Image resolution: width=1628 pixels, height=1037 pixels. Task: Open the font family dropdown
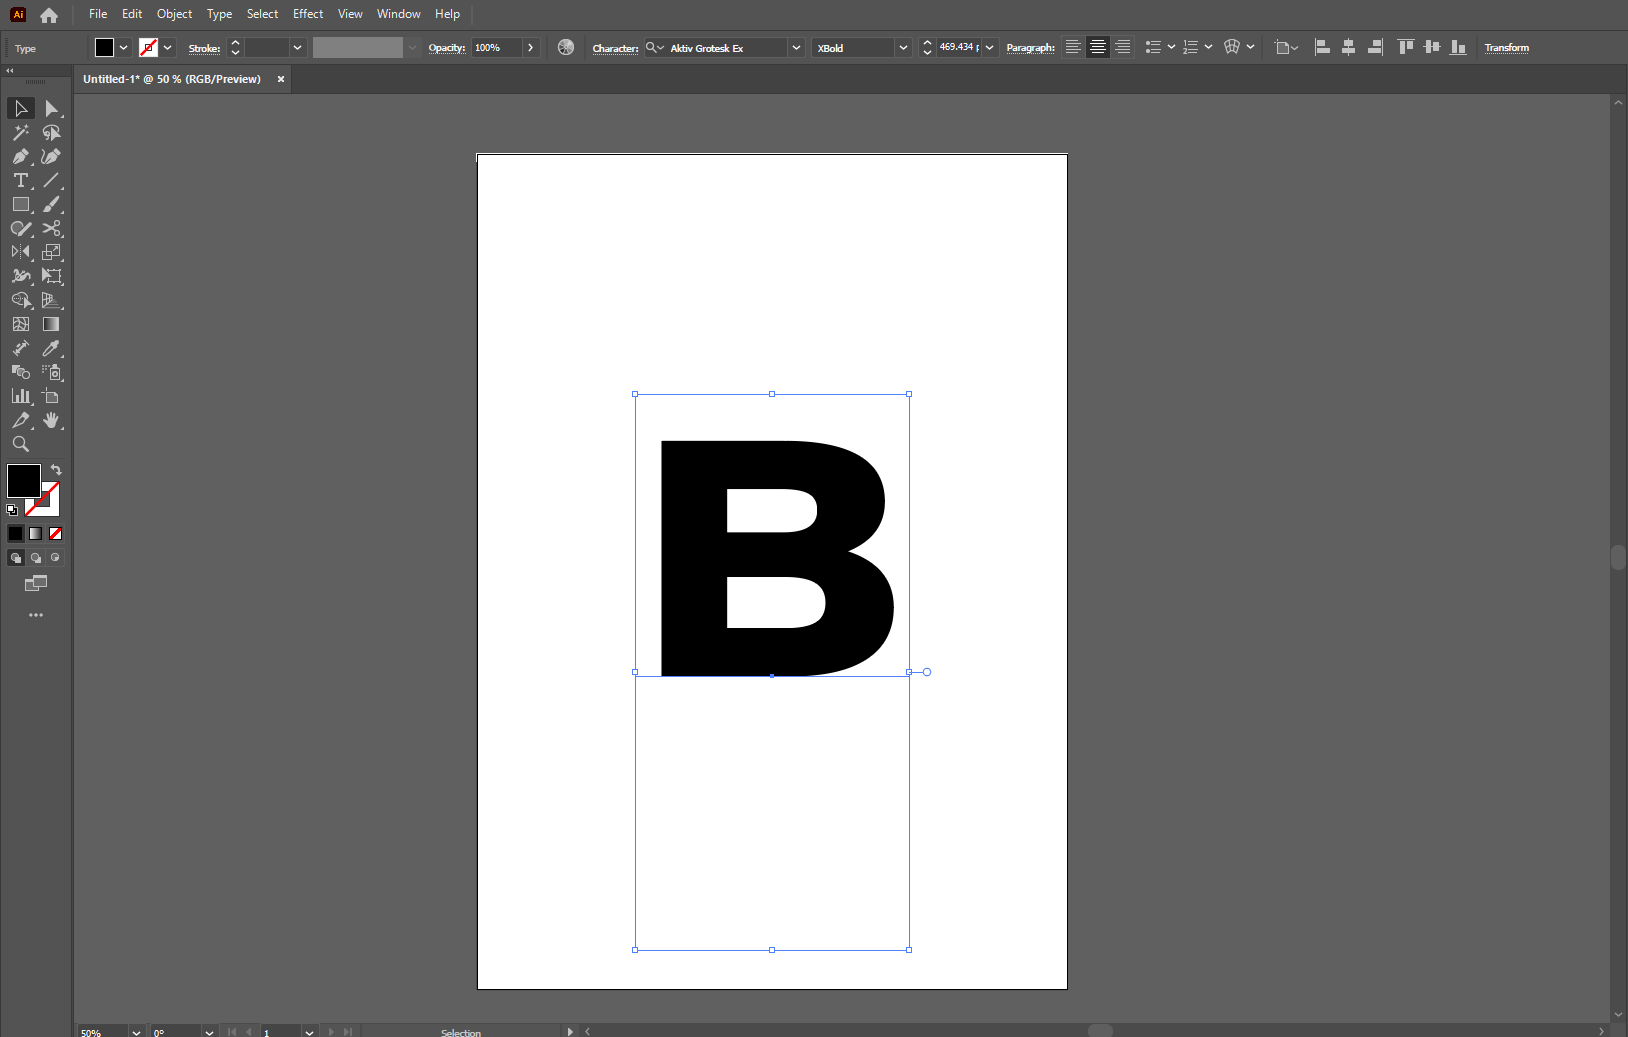[x=796, y=48]
